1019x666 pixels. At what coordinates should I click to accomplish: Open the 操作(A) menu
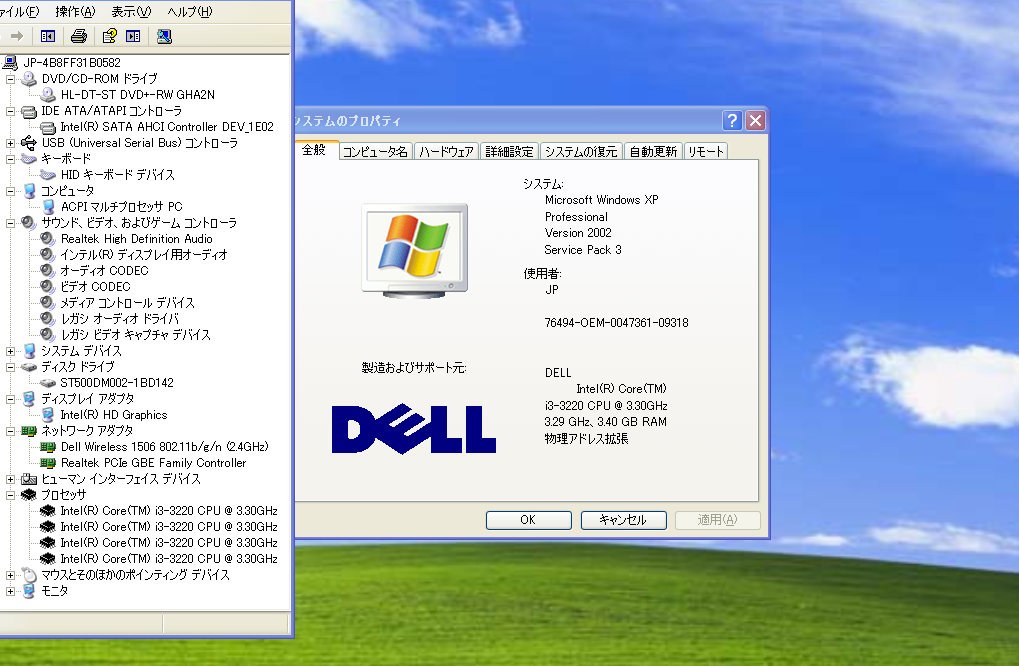point(75,12)
